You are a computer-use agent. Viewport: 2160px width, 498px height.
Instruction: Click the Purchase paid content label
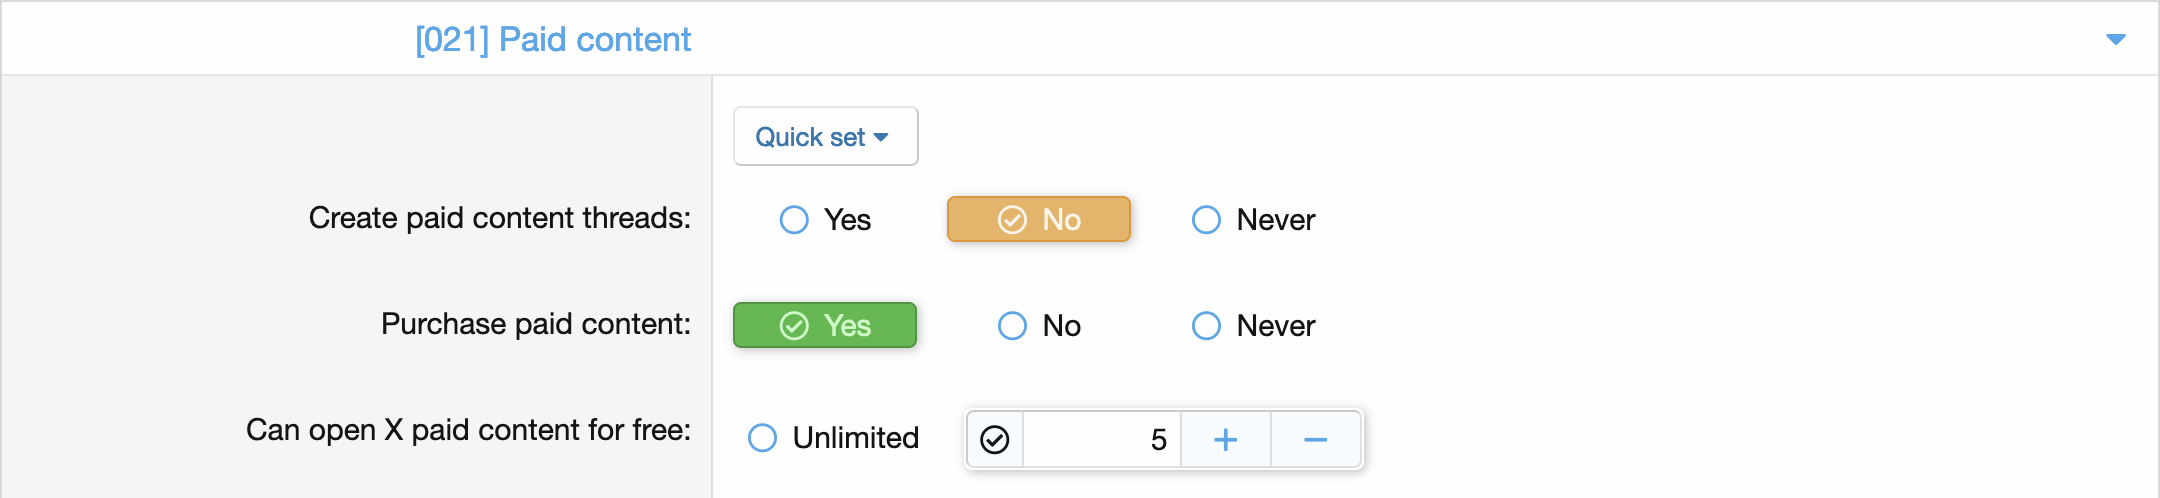tap(535, 324)
